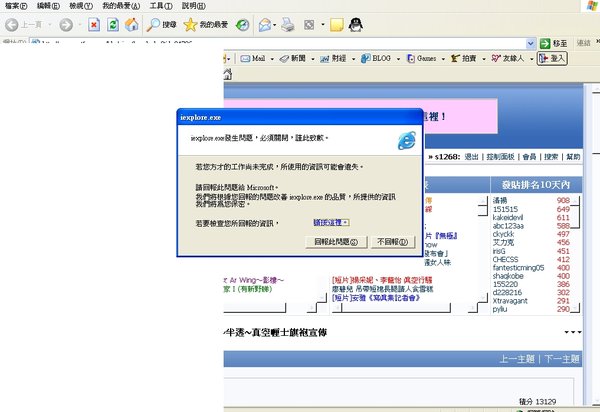Click Yahoo toolbar 財經 finance button
The width and height of the screenshot is (600, 412).
point(333,59)
